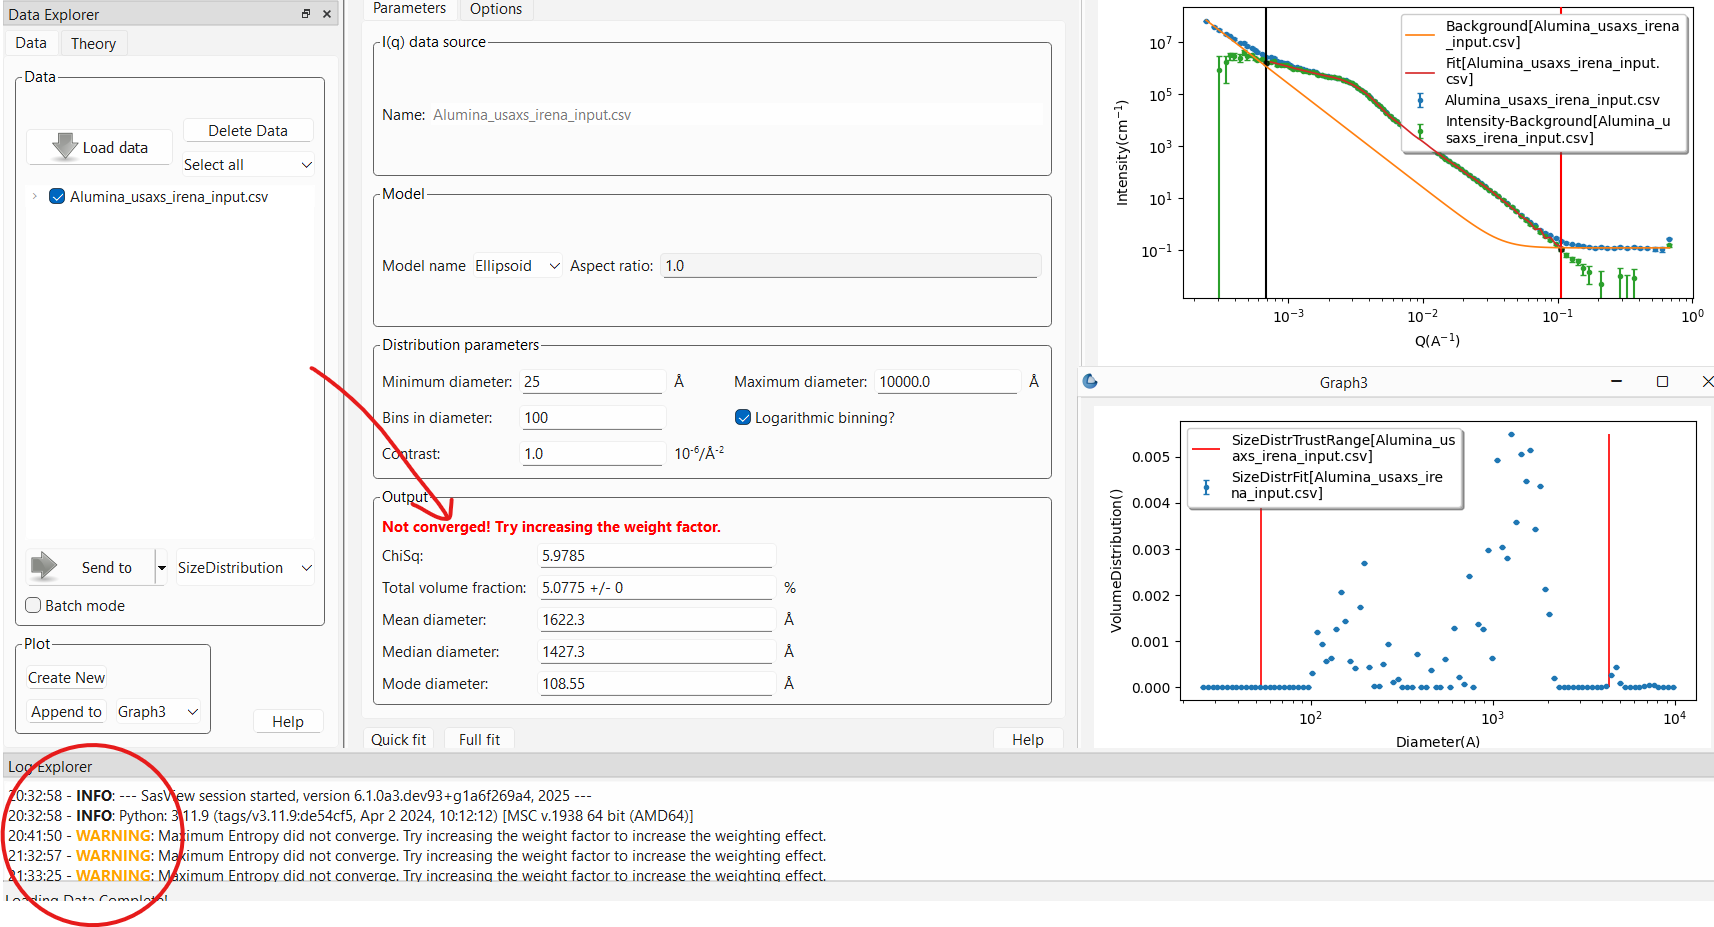Open the SizeDistribution perspective dropdown
The height and width of the screenshot is (927, 1714).
pyautogui.click(x=245, y=568)
